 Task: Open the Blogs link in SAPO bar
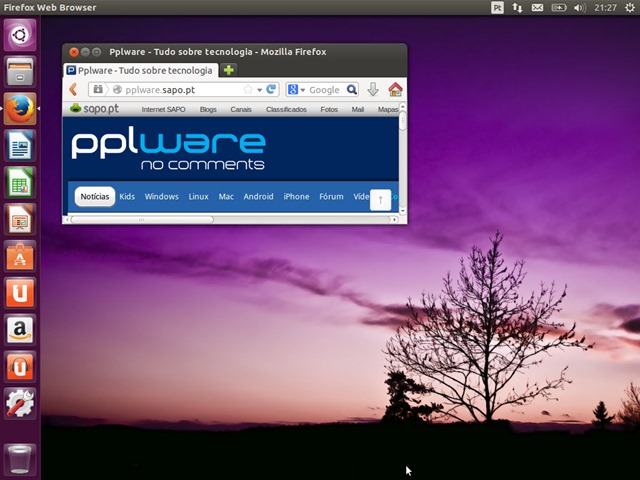tap(208, 109)
